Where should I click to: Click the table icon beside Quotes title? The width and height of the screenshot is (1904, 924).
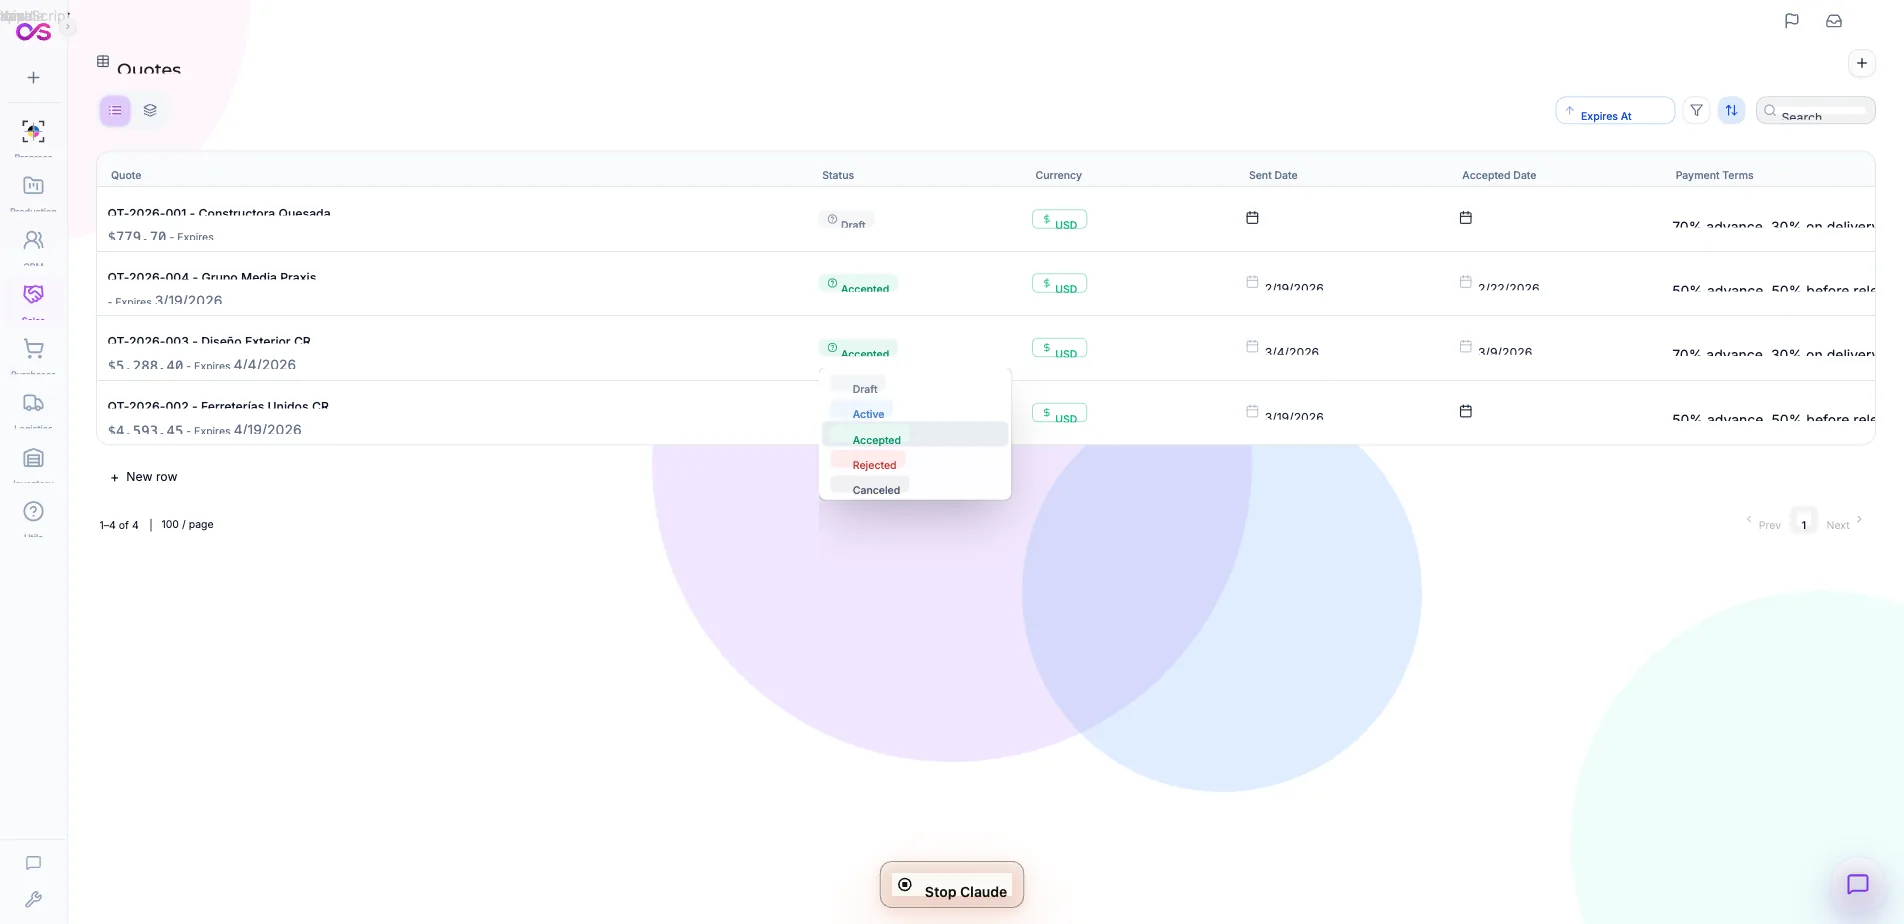[x=103, y=61]
